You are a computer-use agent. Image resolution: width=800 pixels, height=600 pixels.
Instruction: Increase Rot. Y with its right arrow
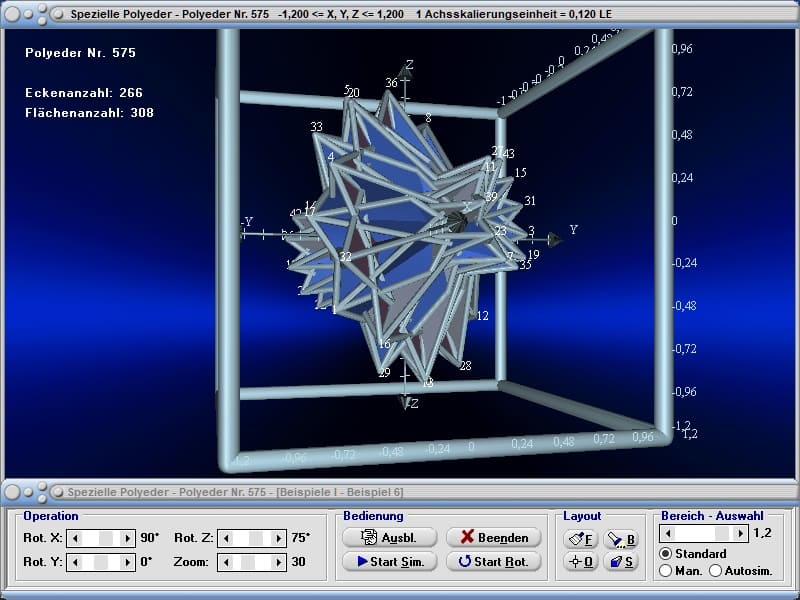(128, 562)
